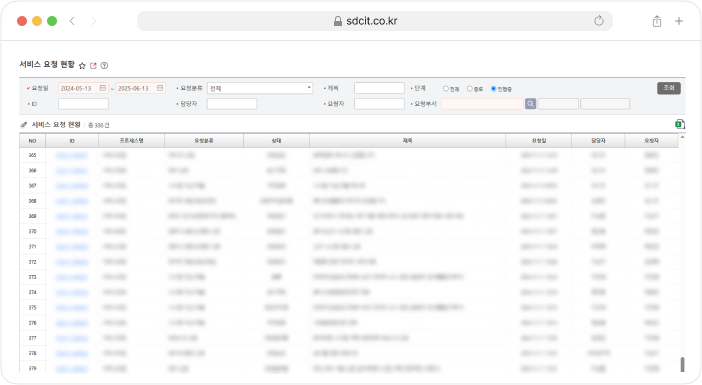Select row number 379 cell
Viewport: 702px width, 385px height.
[32, 368]
